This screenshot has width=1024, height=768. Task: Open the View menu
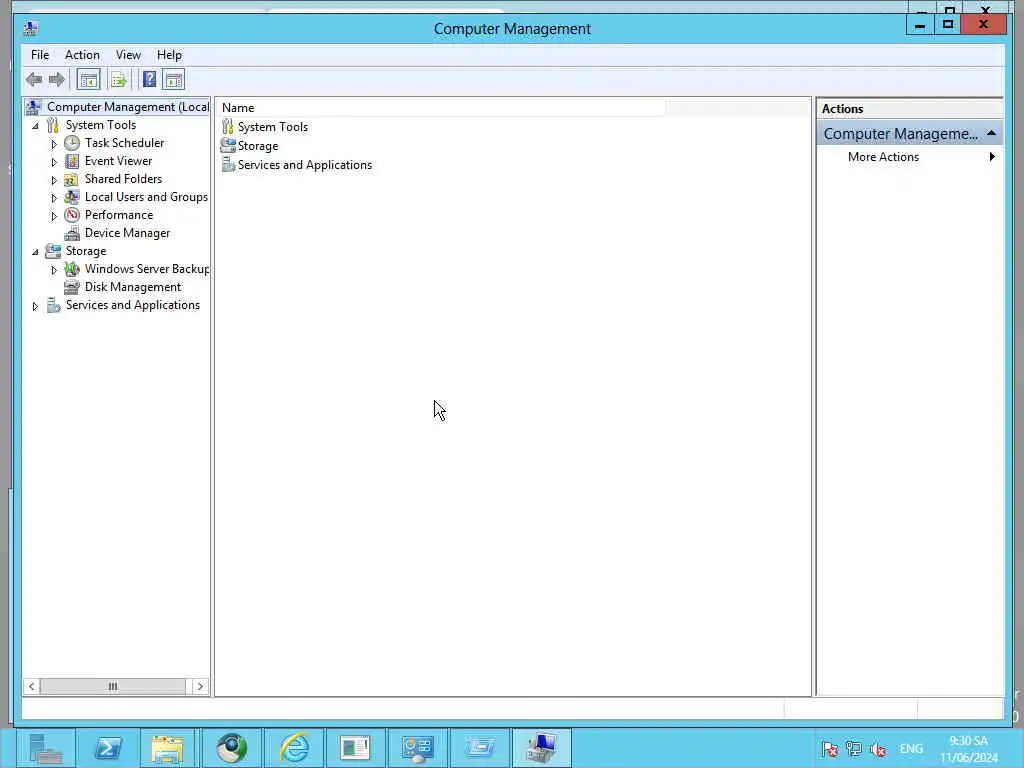[128, 55]
